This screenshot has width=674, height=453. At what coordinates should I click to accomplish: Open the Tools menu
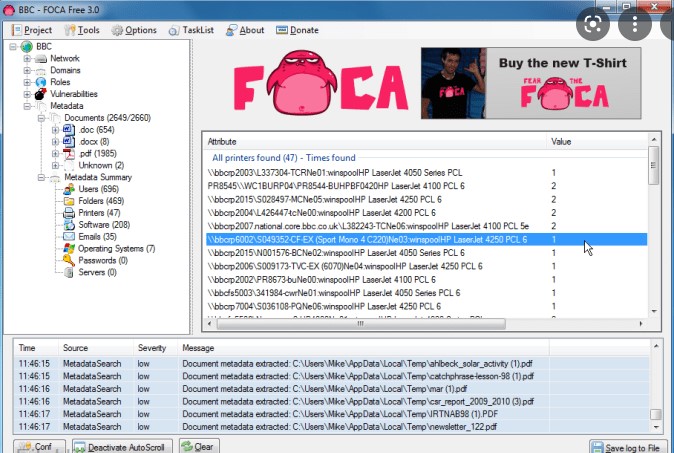coord(82,30)
